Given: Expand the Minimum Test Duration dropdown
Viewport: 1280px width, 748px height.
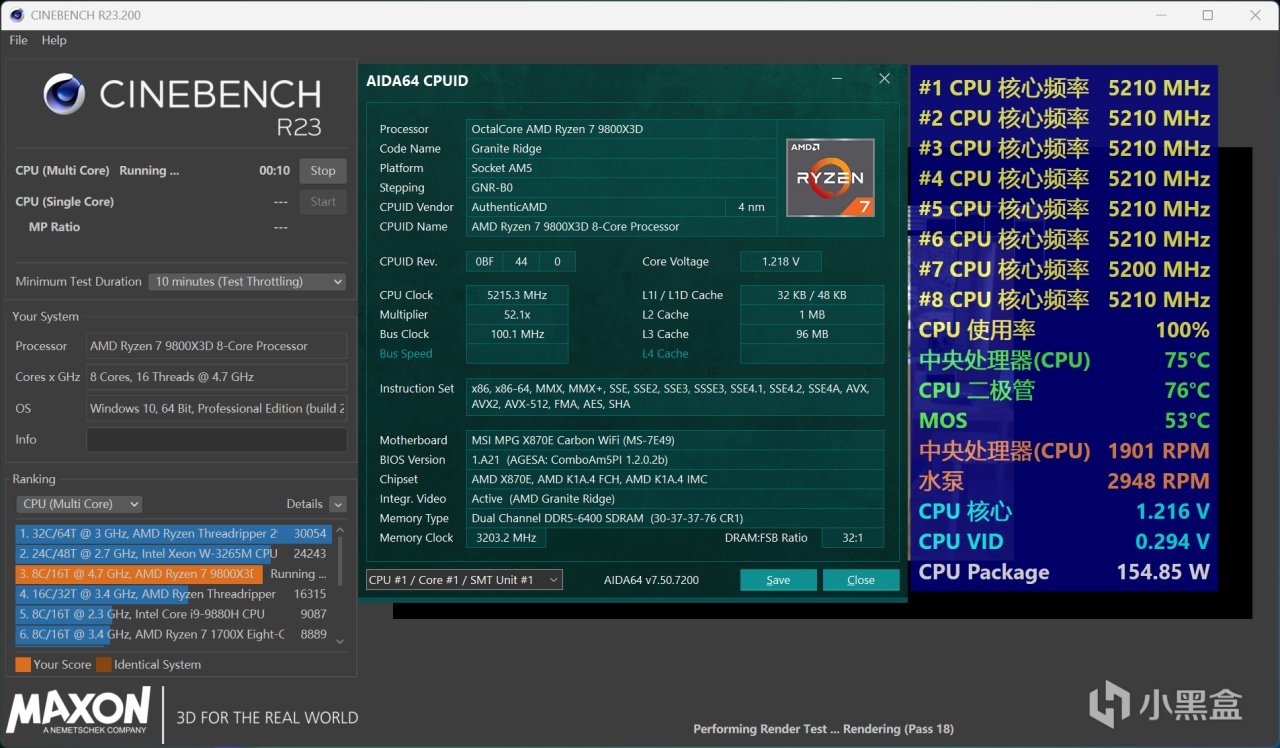Looking at the screenshot, I should click(x=247, y=282).
